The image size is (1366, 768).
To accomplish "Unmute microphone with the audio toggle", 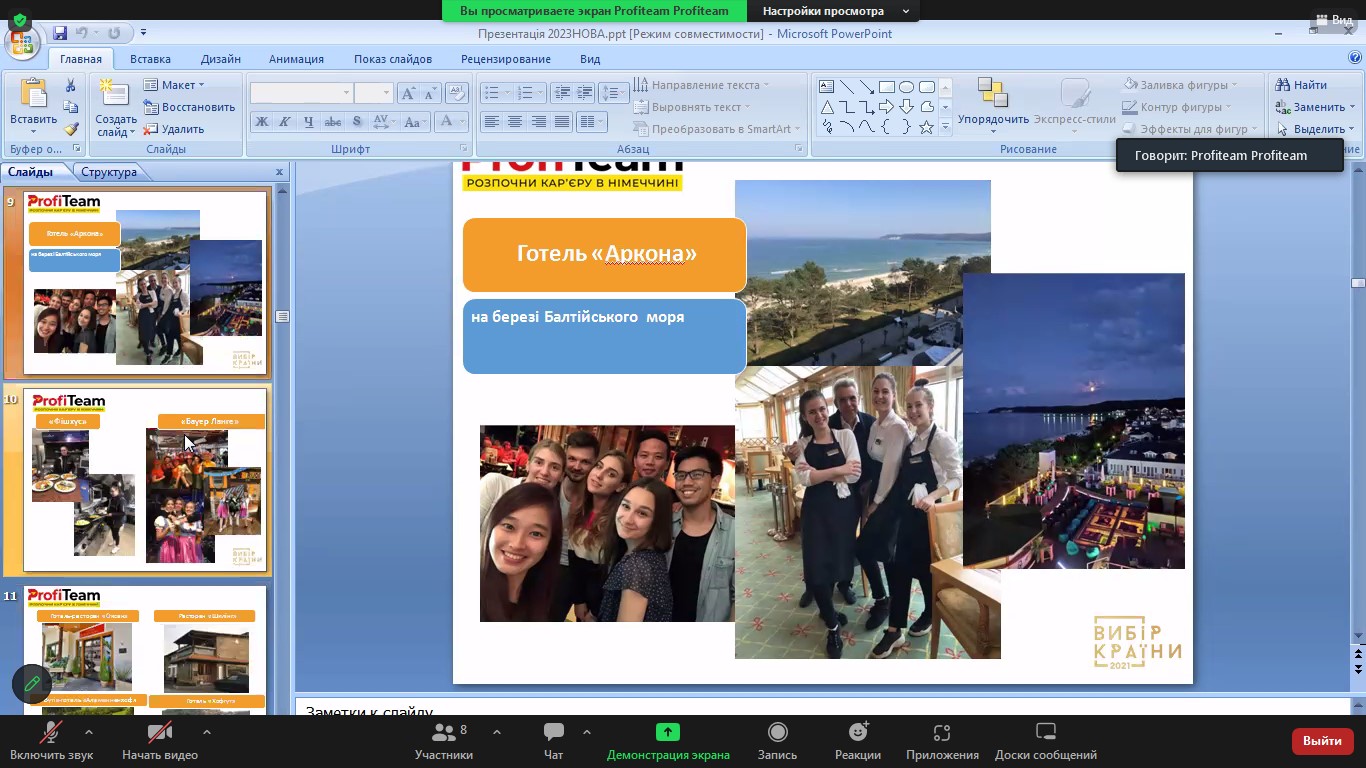I will coord(51,733).
